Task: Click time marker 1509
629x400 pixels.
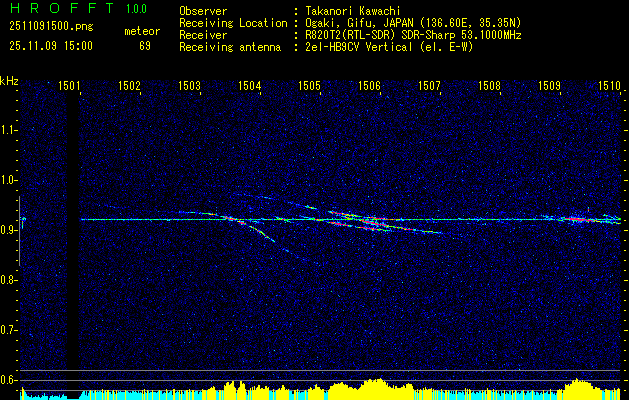Action: pos(549,85)
